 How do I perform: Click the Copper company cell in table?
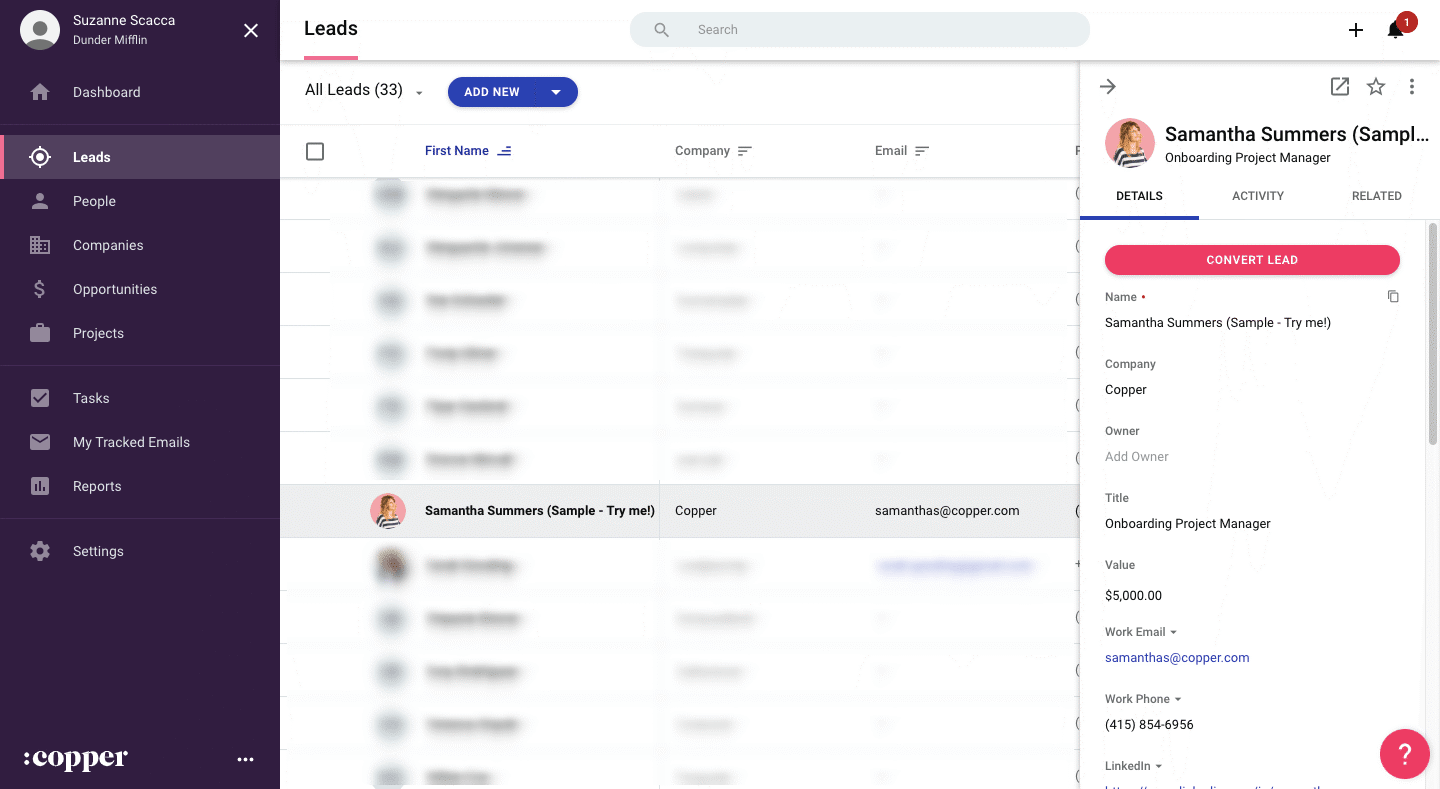(696, 511)
